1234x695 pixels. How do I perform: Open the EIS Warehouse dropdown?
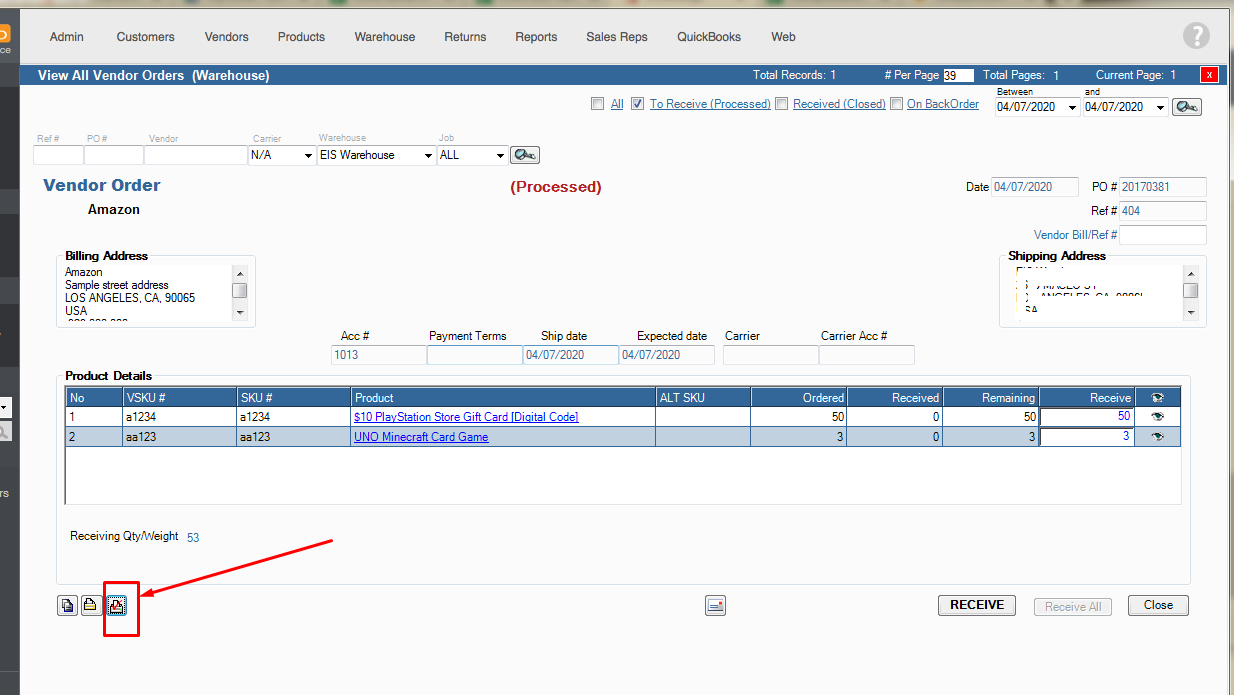point(427,156)
